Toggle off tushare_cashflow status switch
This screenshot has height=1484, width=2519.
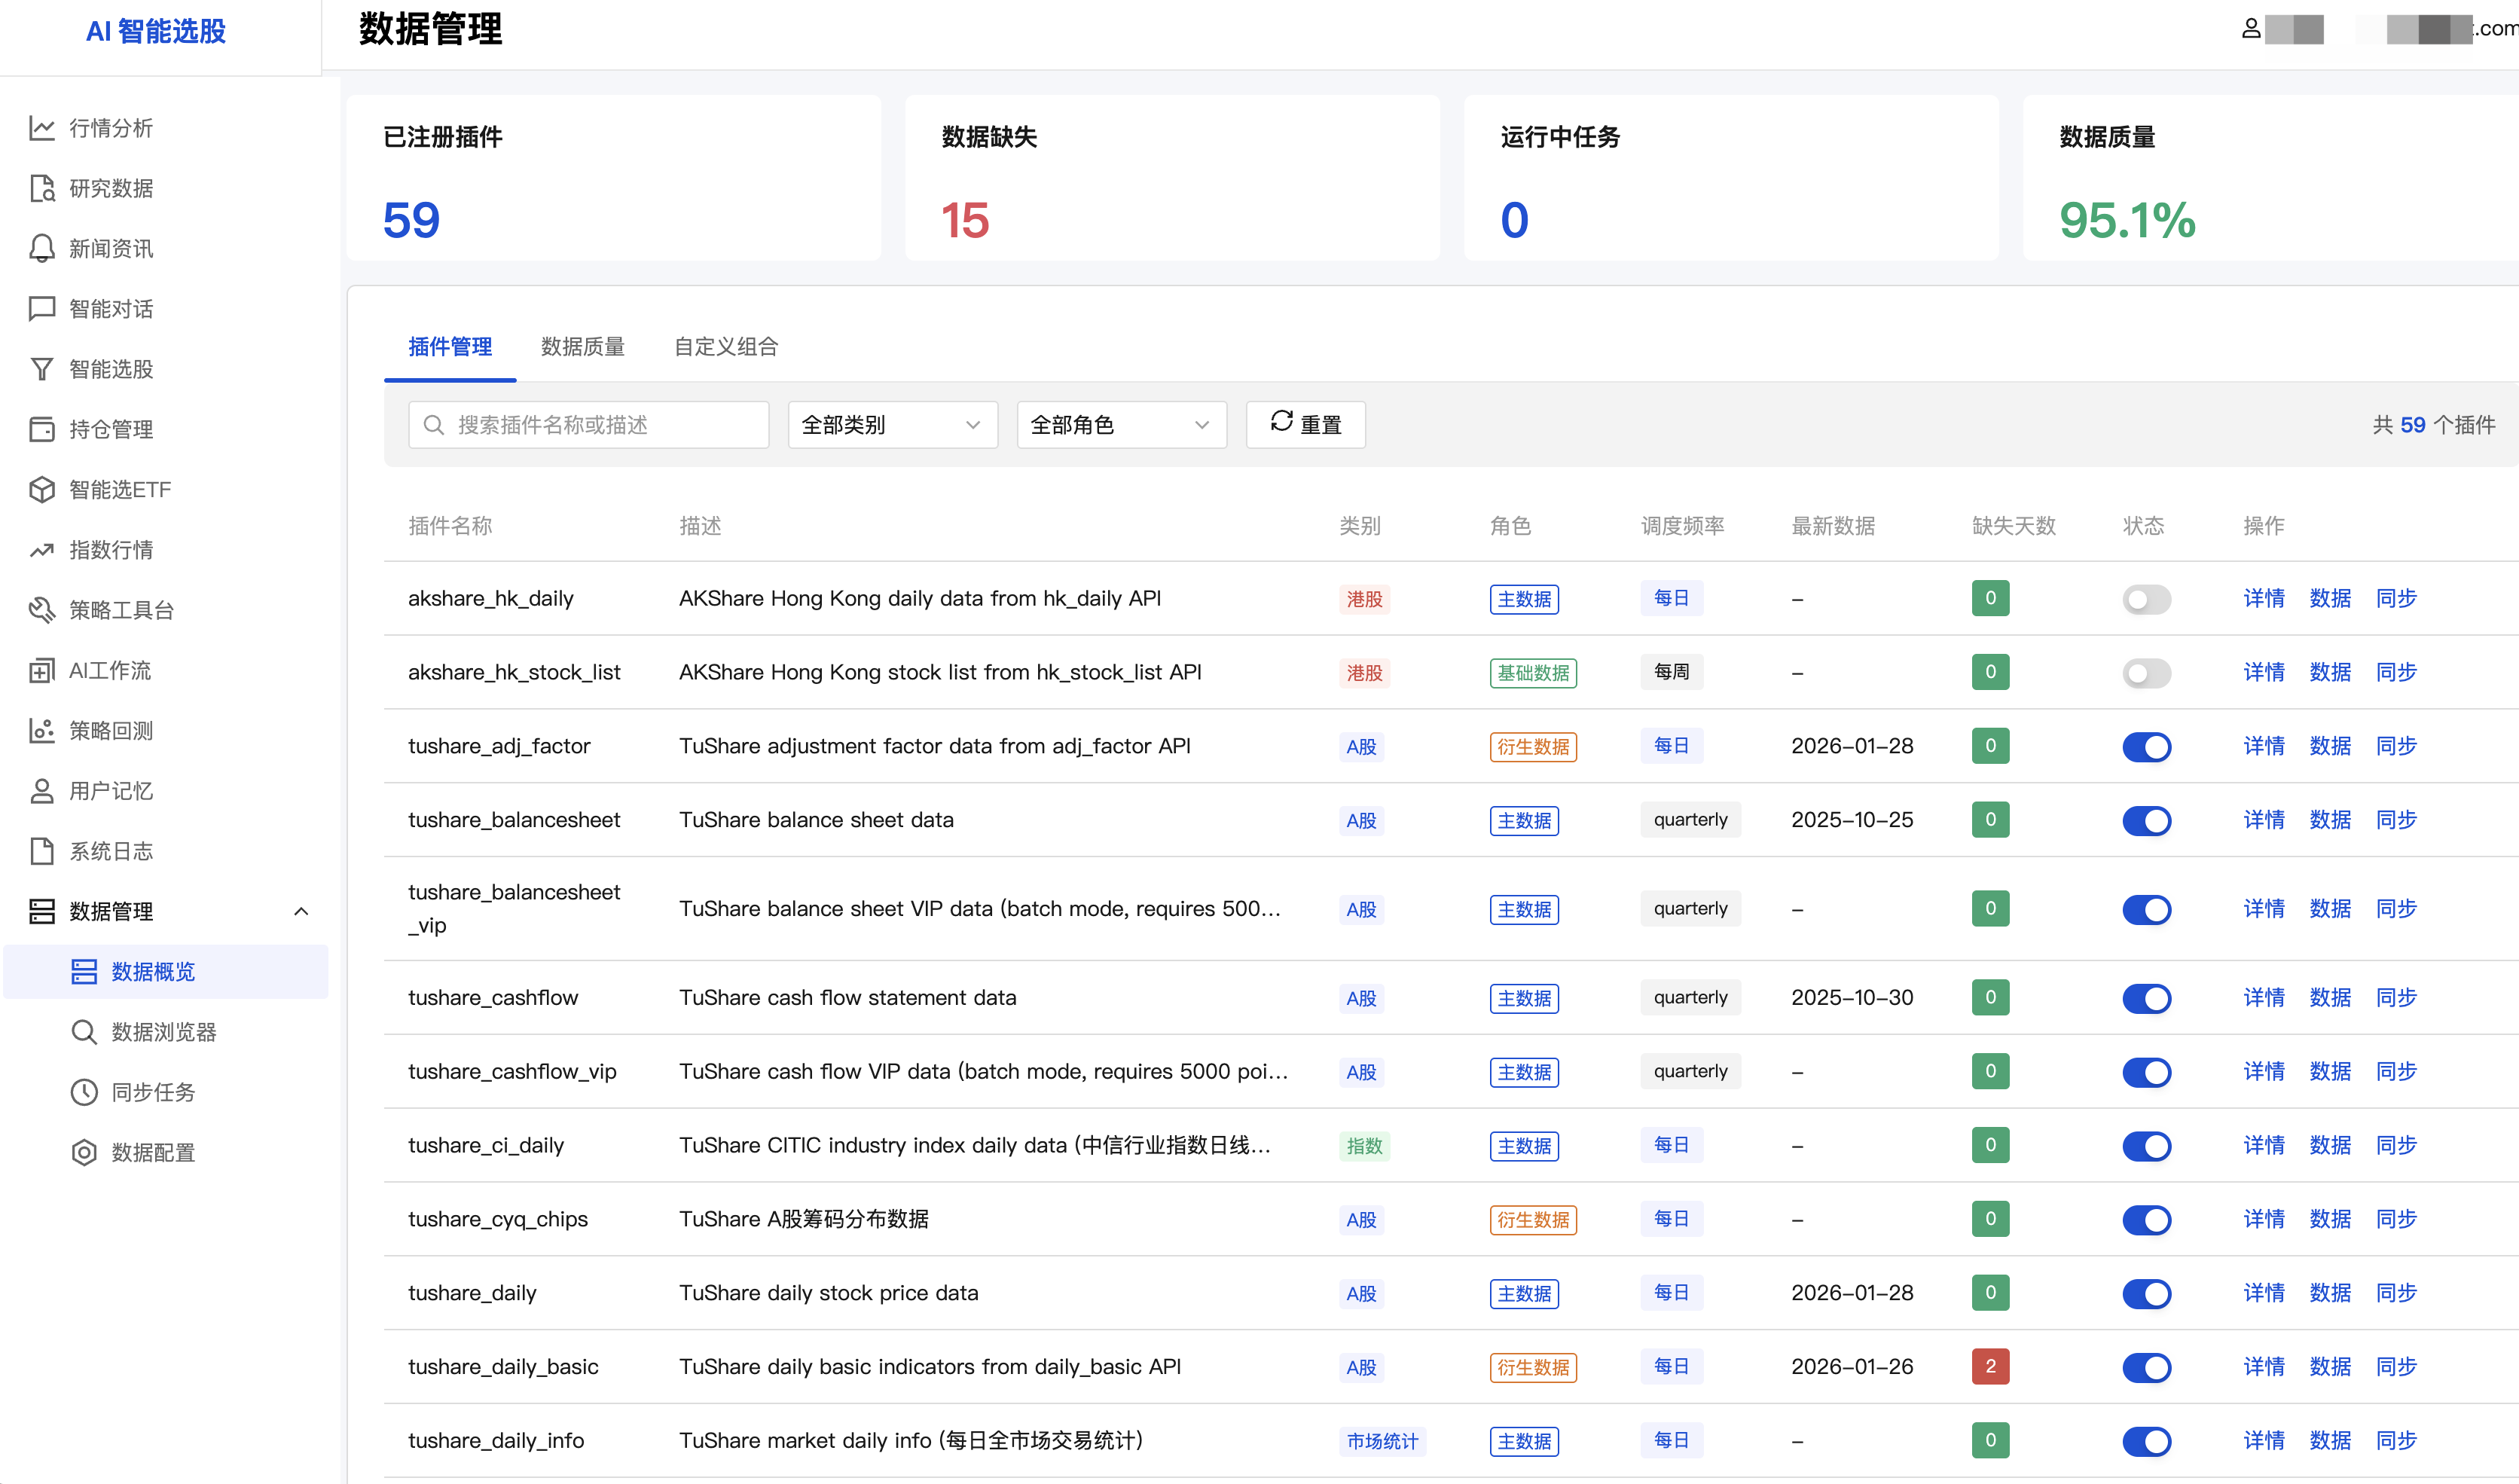tap(2146, 998)
